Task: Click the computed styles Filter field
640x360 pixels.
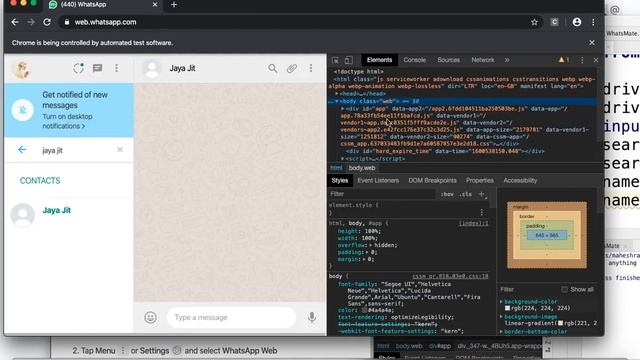Action: coord(529,289)
